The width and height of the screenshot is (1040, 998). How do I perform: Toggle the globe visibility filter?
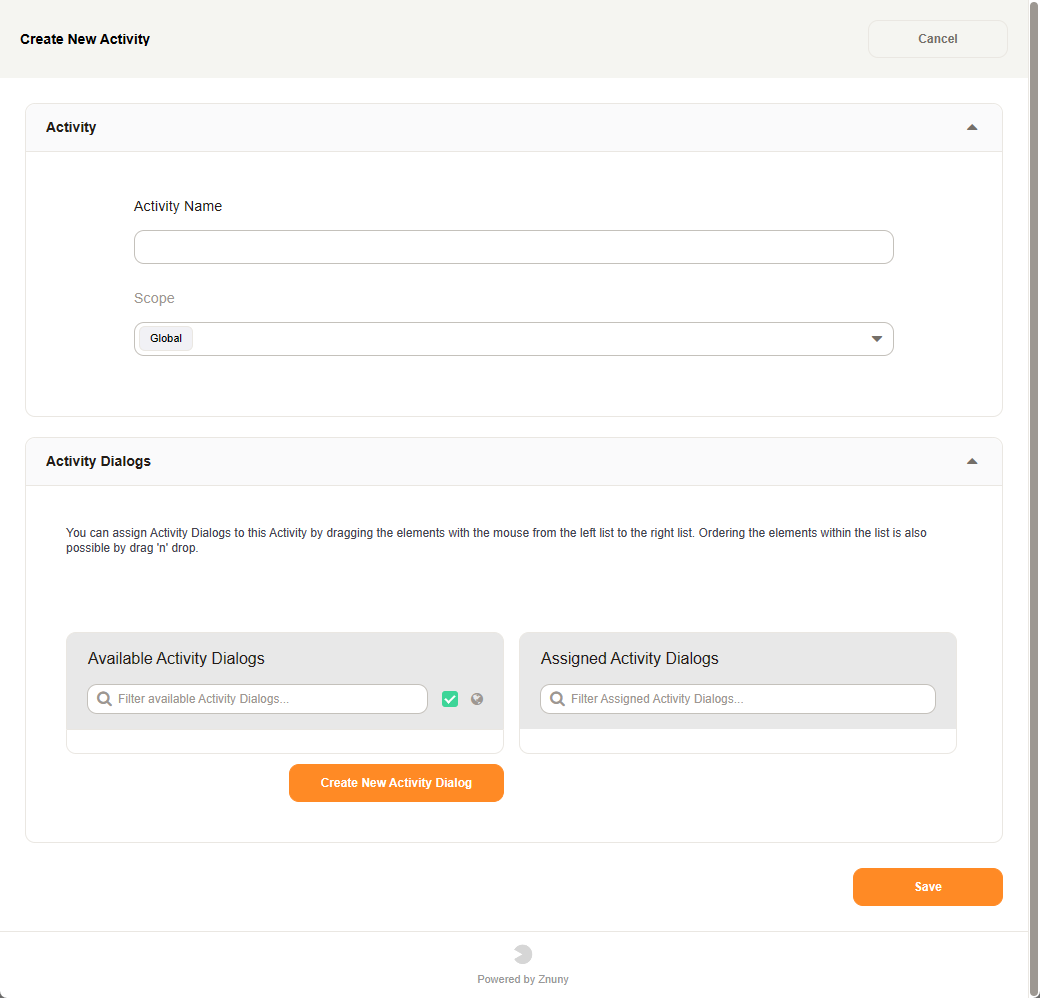[477, 698]
